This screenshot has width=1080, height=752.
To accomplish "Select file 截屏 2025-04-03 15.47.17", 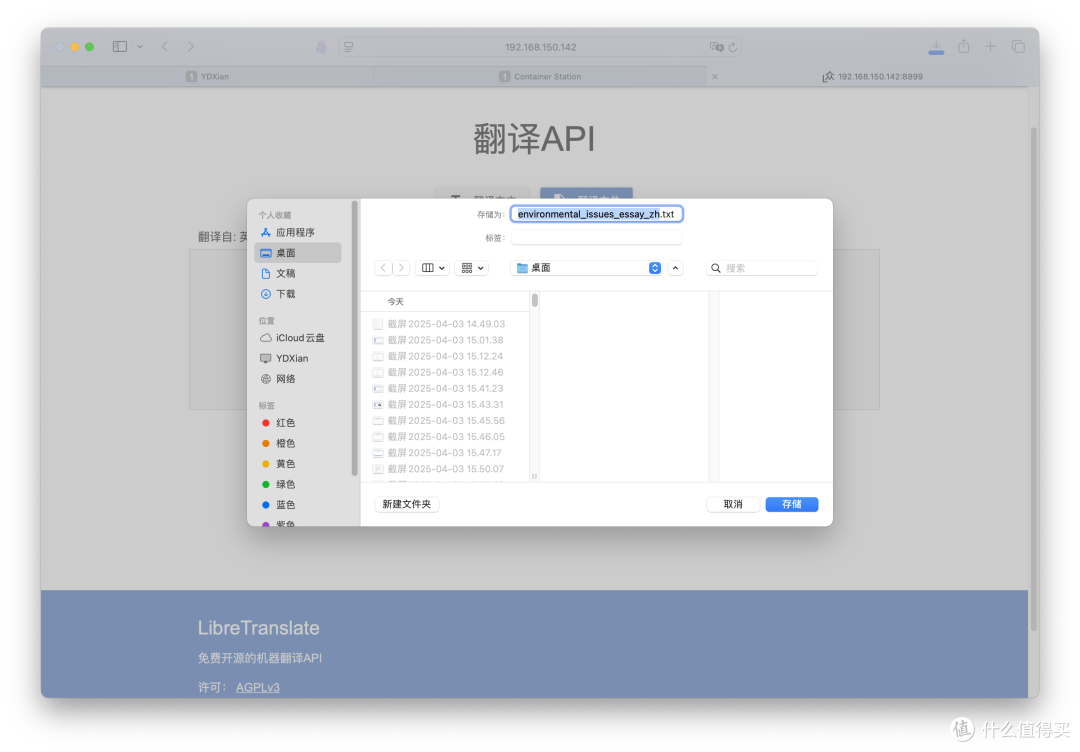I will [x=445, y=453].
